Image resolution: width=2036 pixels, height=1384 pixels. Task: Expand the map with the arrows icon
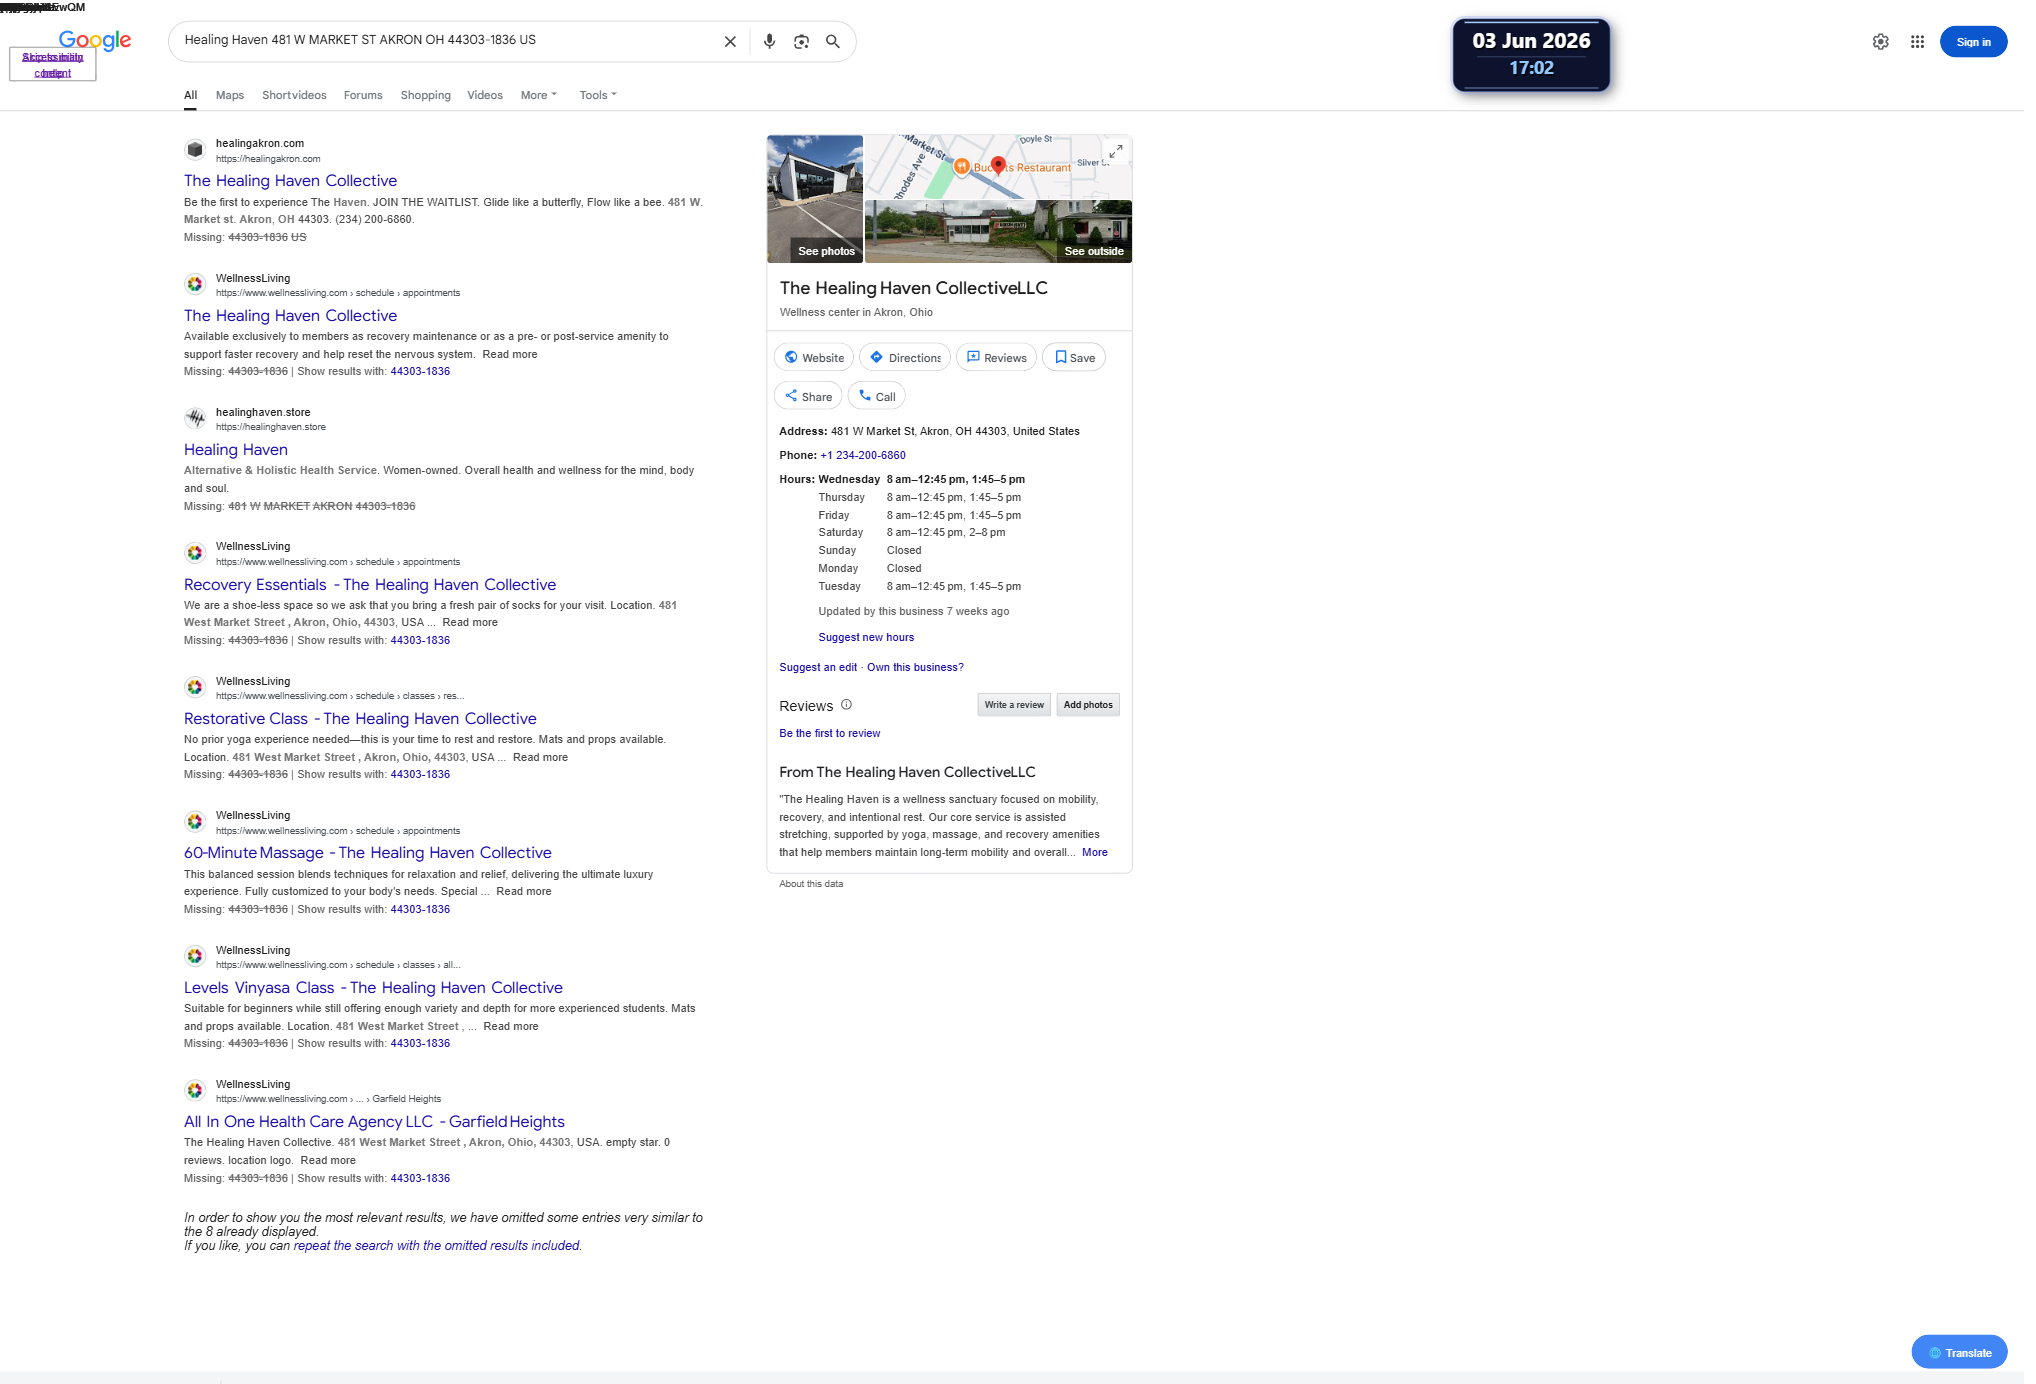(x=1116, y=151)
